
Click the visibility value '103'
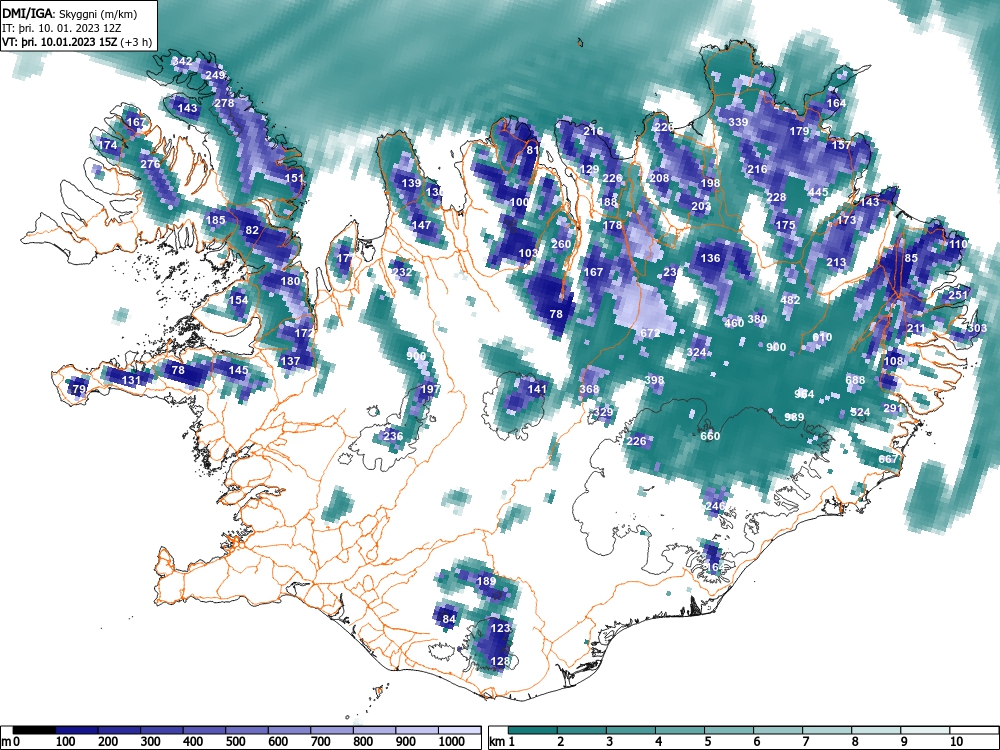(x=528, y=253)
